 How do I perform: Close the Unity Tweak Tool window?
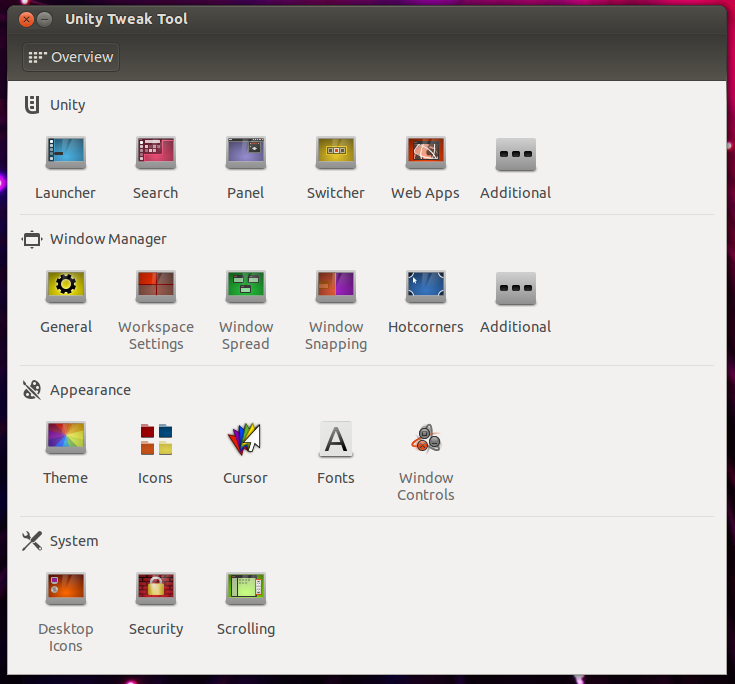26,19
